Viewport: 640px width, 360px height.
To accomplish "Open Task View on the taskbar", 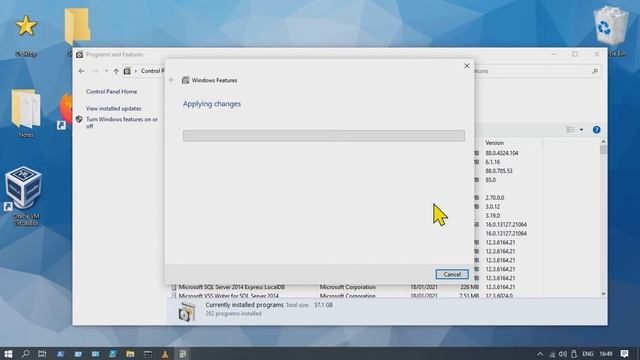I will click(42, 353).
